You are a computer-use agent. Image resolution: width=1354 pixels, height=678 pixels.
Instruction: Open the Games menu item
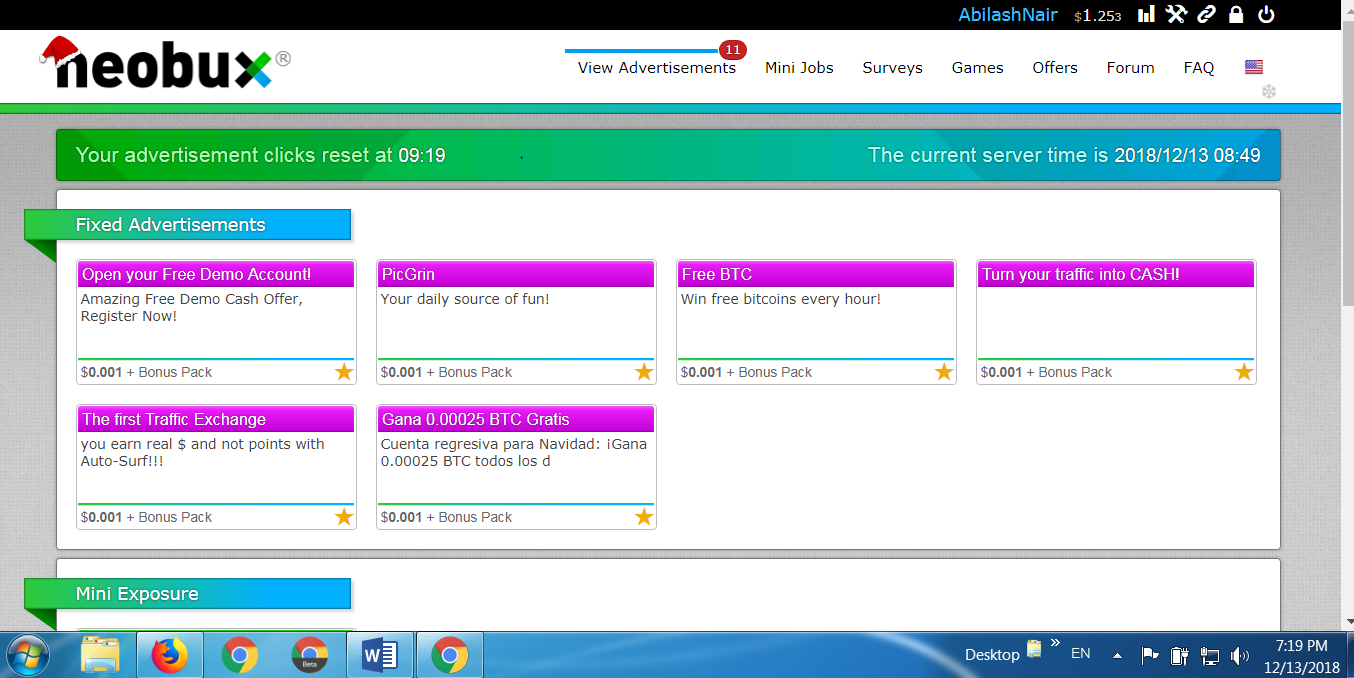coord(977,68)
